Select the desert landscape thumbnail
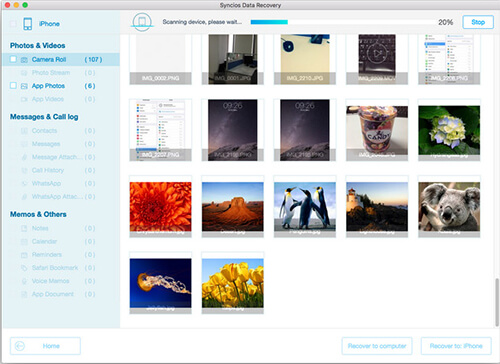This screenshot has height=364, width=500. [x=233, y=206]
